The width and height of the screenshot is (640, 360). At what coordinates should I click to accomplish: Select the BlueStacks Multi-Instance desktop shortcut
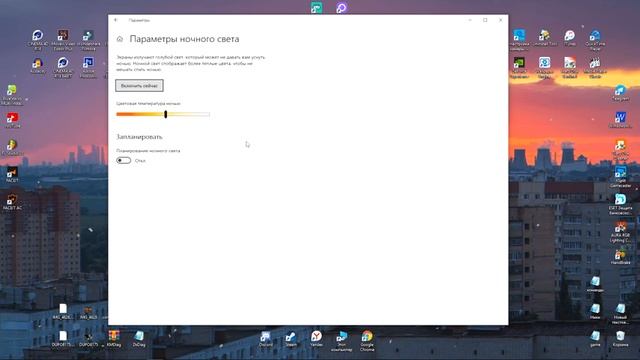pyautogui.click(x=12, y=95)
